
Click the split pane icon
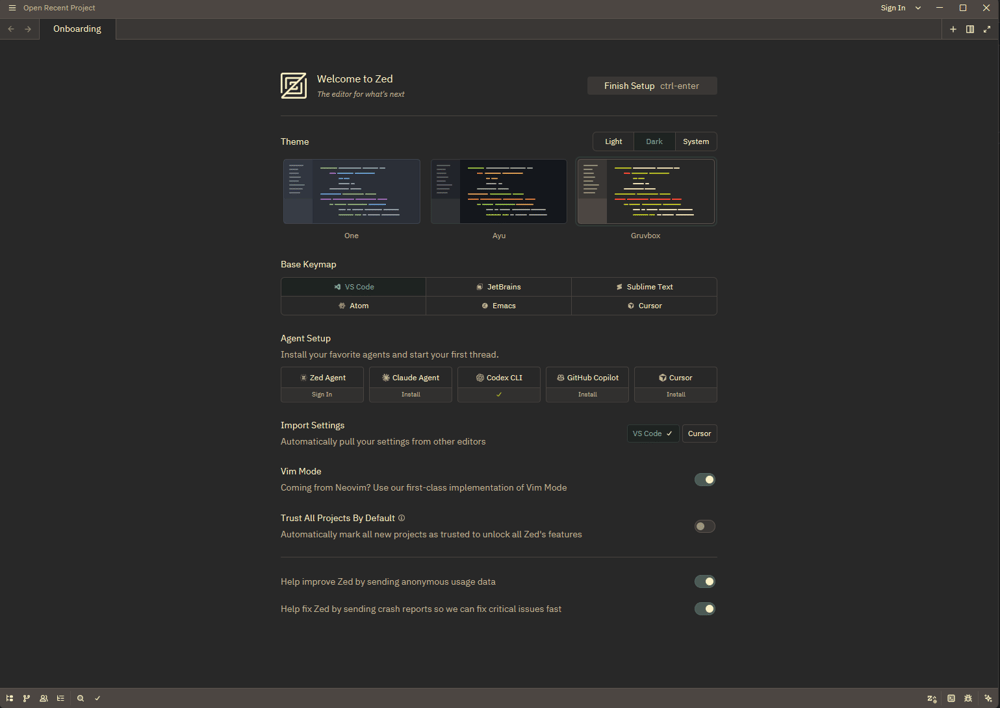[970, 29]
